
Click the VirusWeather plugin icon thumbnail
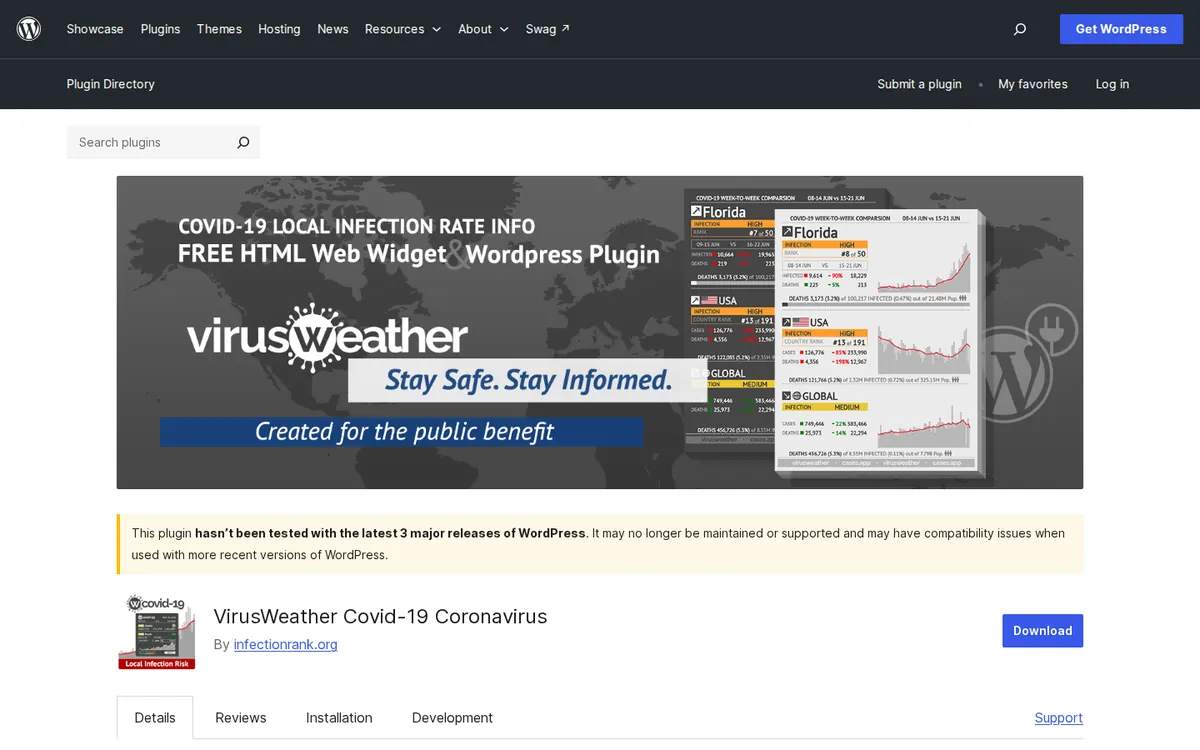(x=156, y=631)
